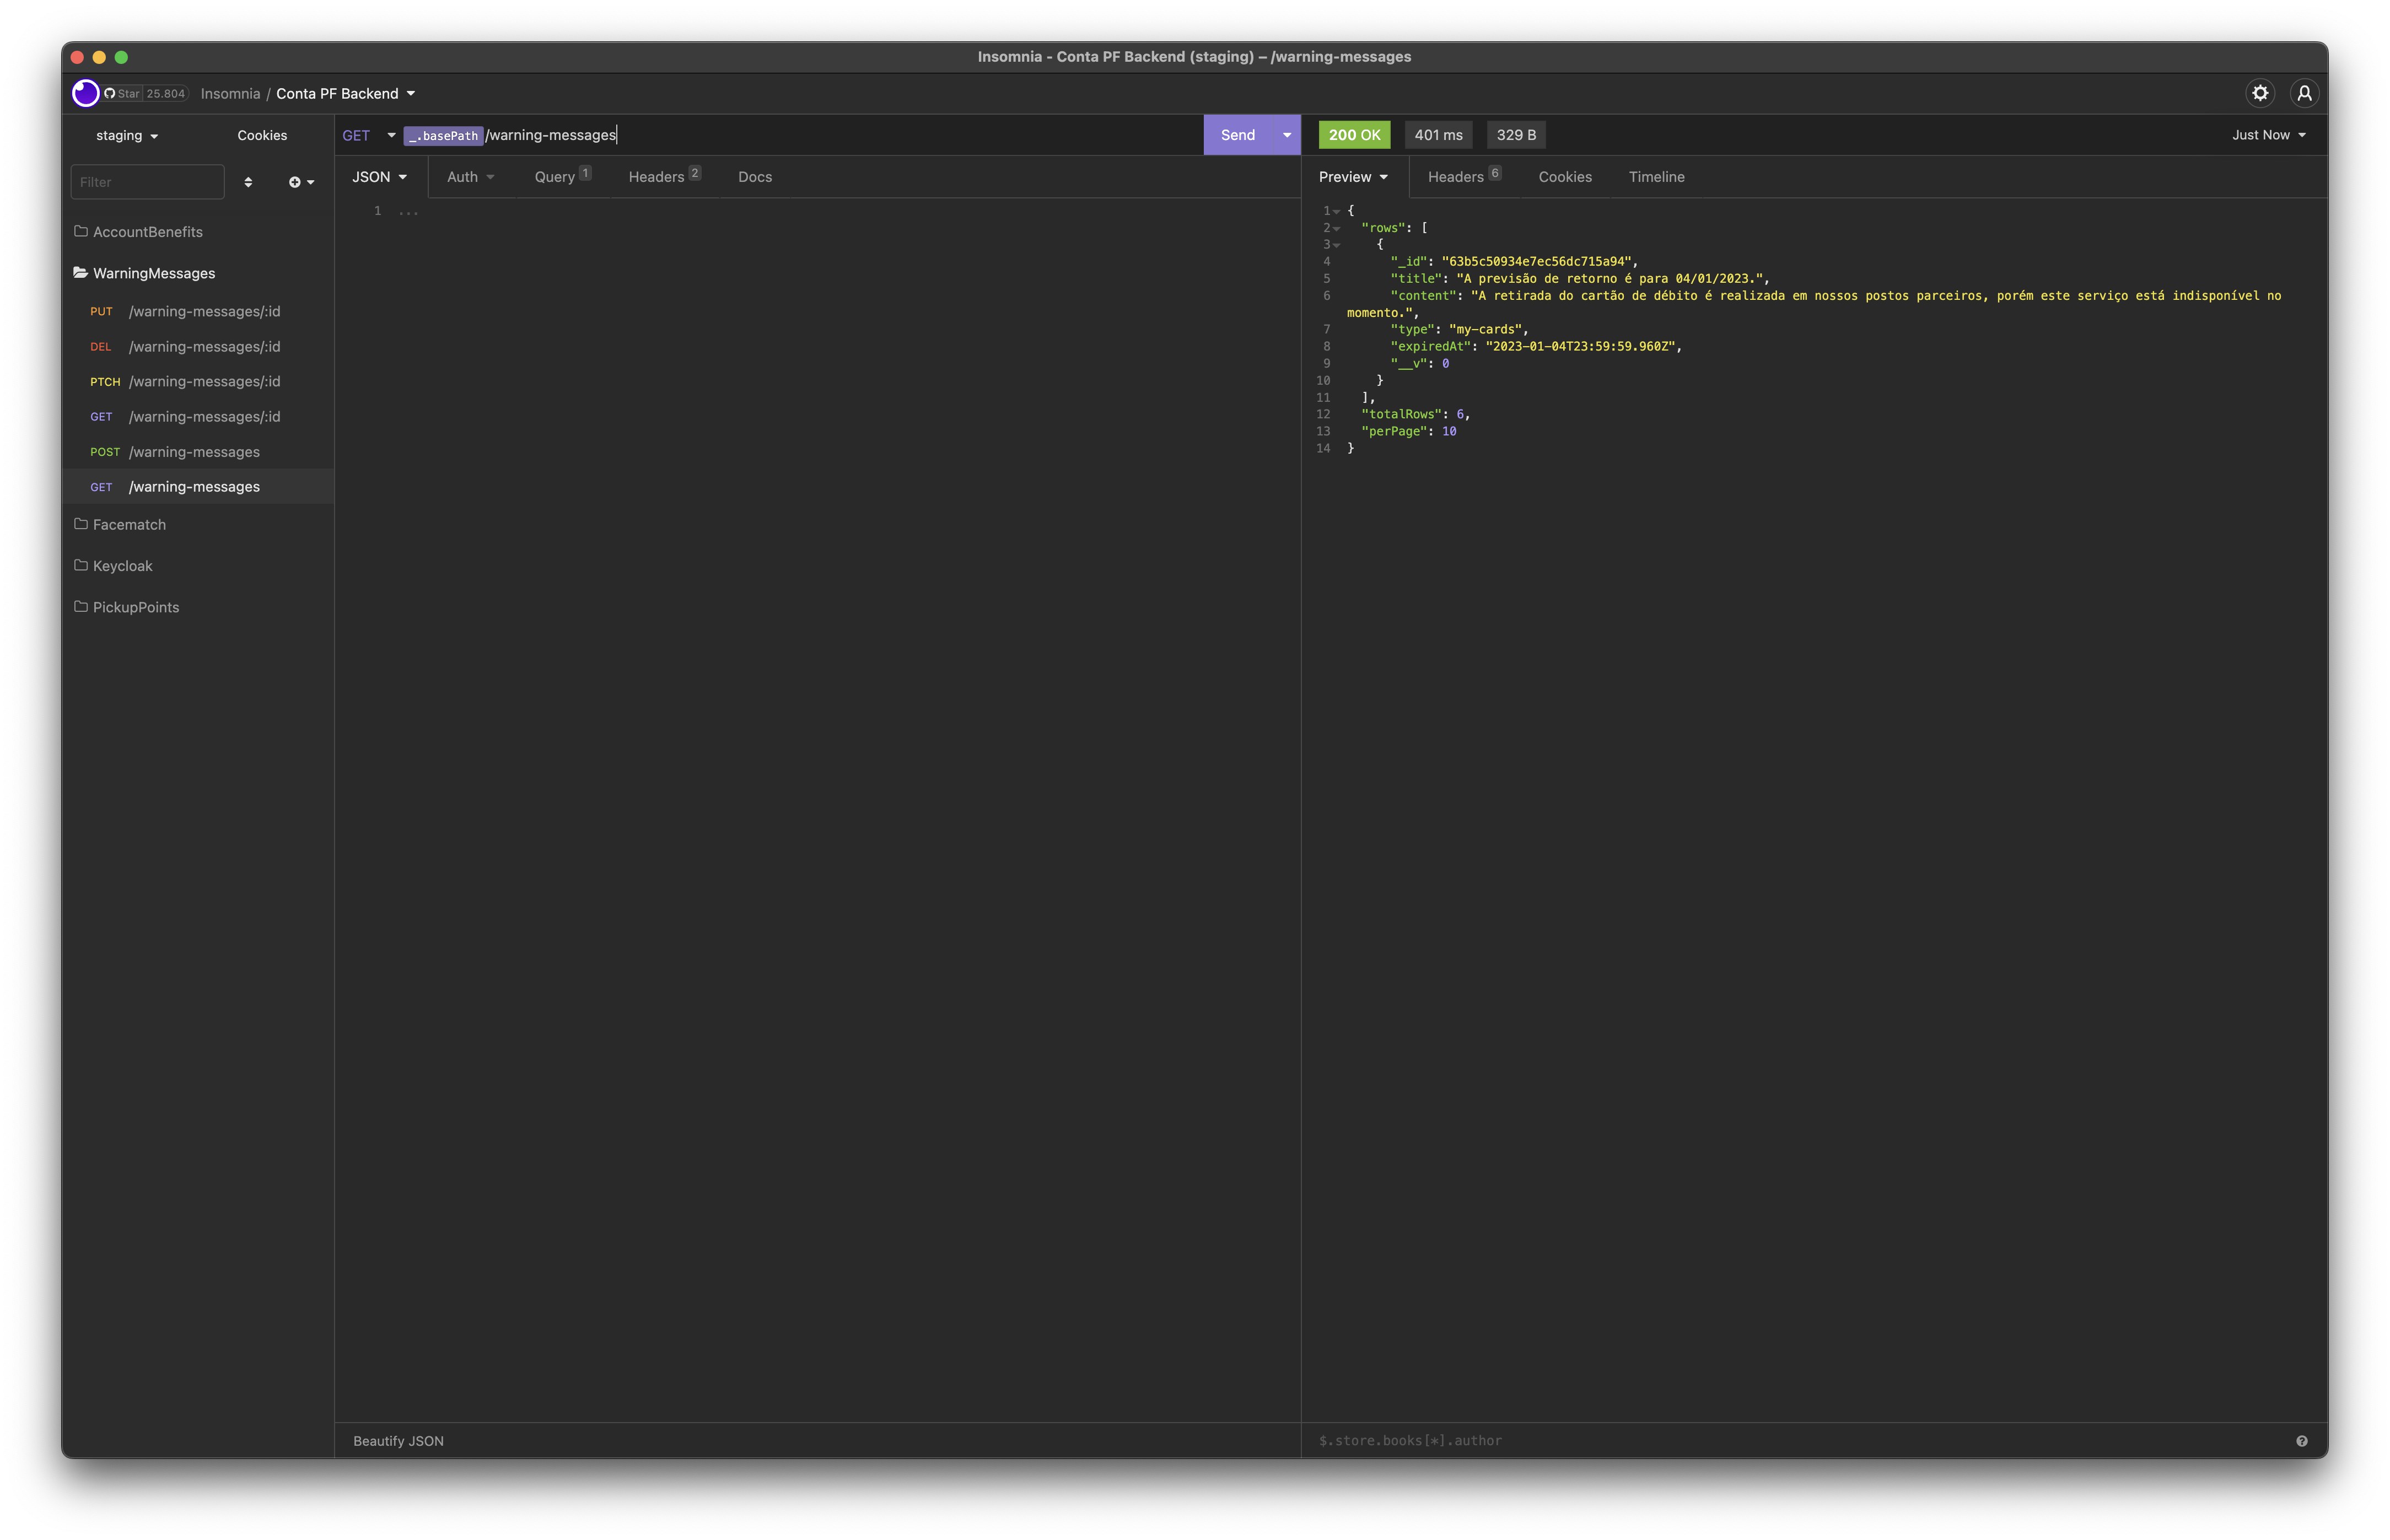Click the sort order arrows icon
2390x1540 pixels.
coord(248,182)
